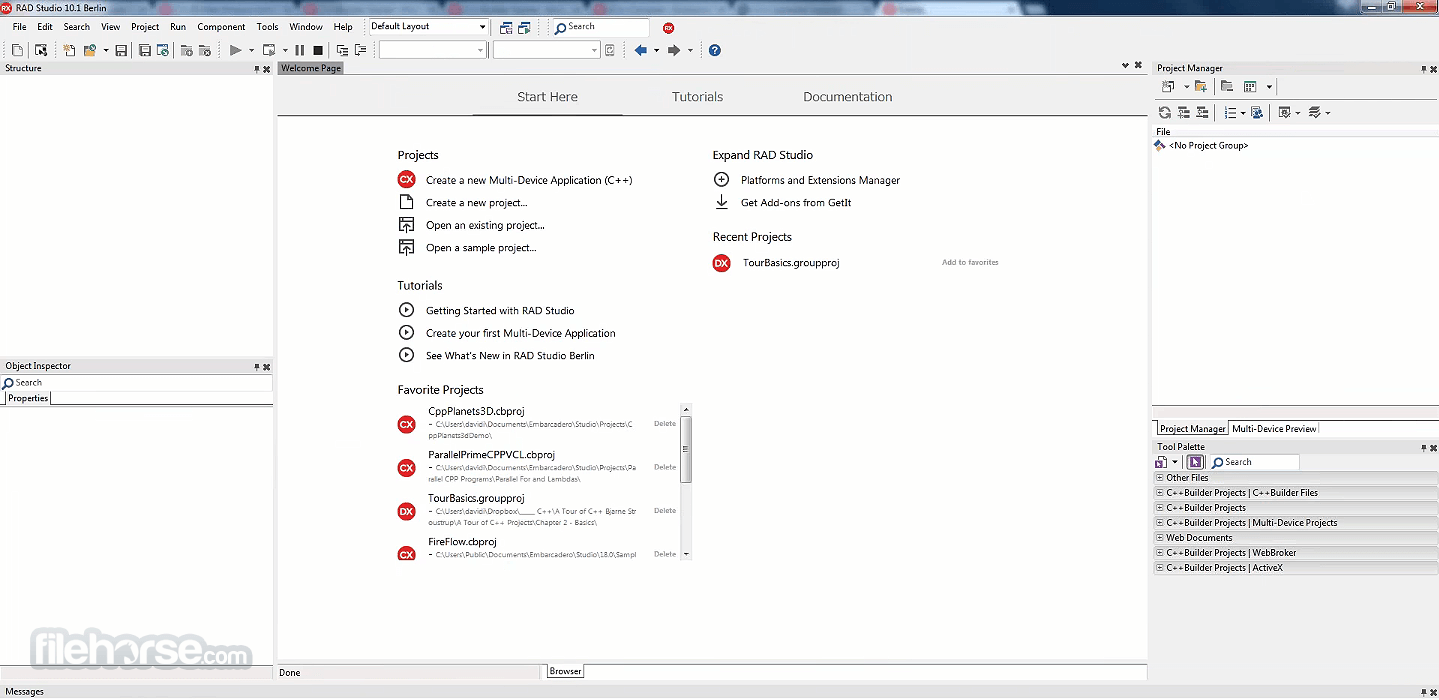The image size is (1439, 700).
Task: Click the Run Without Debugging icon
Action: point(268,50)
